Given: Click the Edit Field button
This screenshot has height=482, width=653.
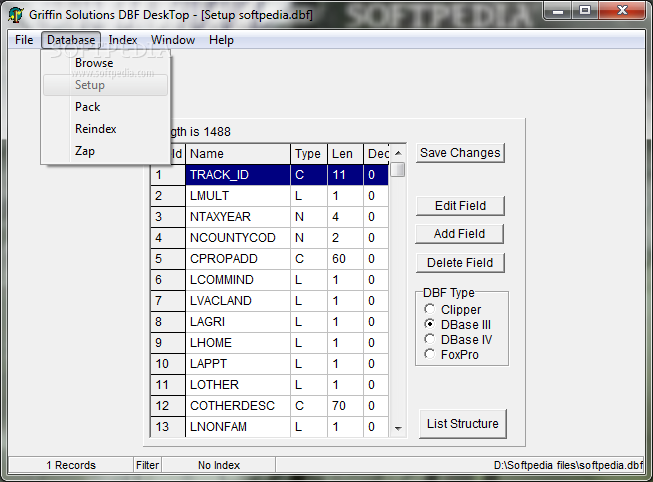Looking at the screenshot, I should tap(460, 206).
